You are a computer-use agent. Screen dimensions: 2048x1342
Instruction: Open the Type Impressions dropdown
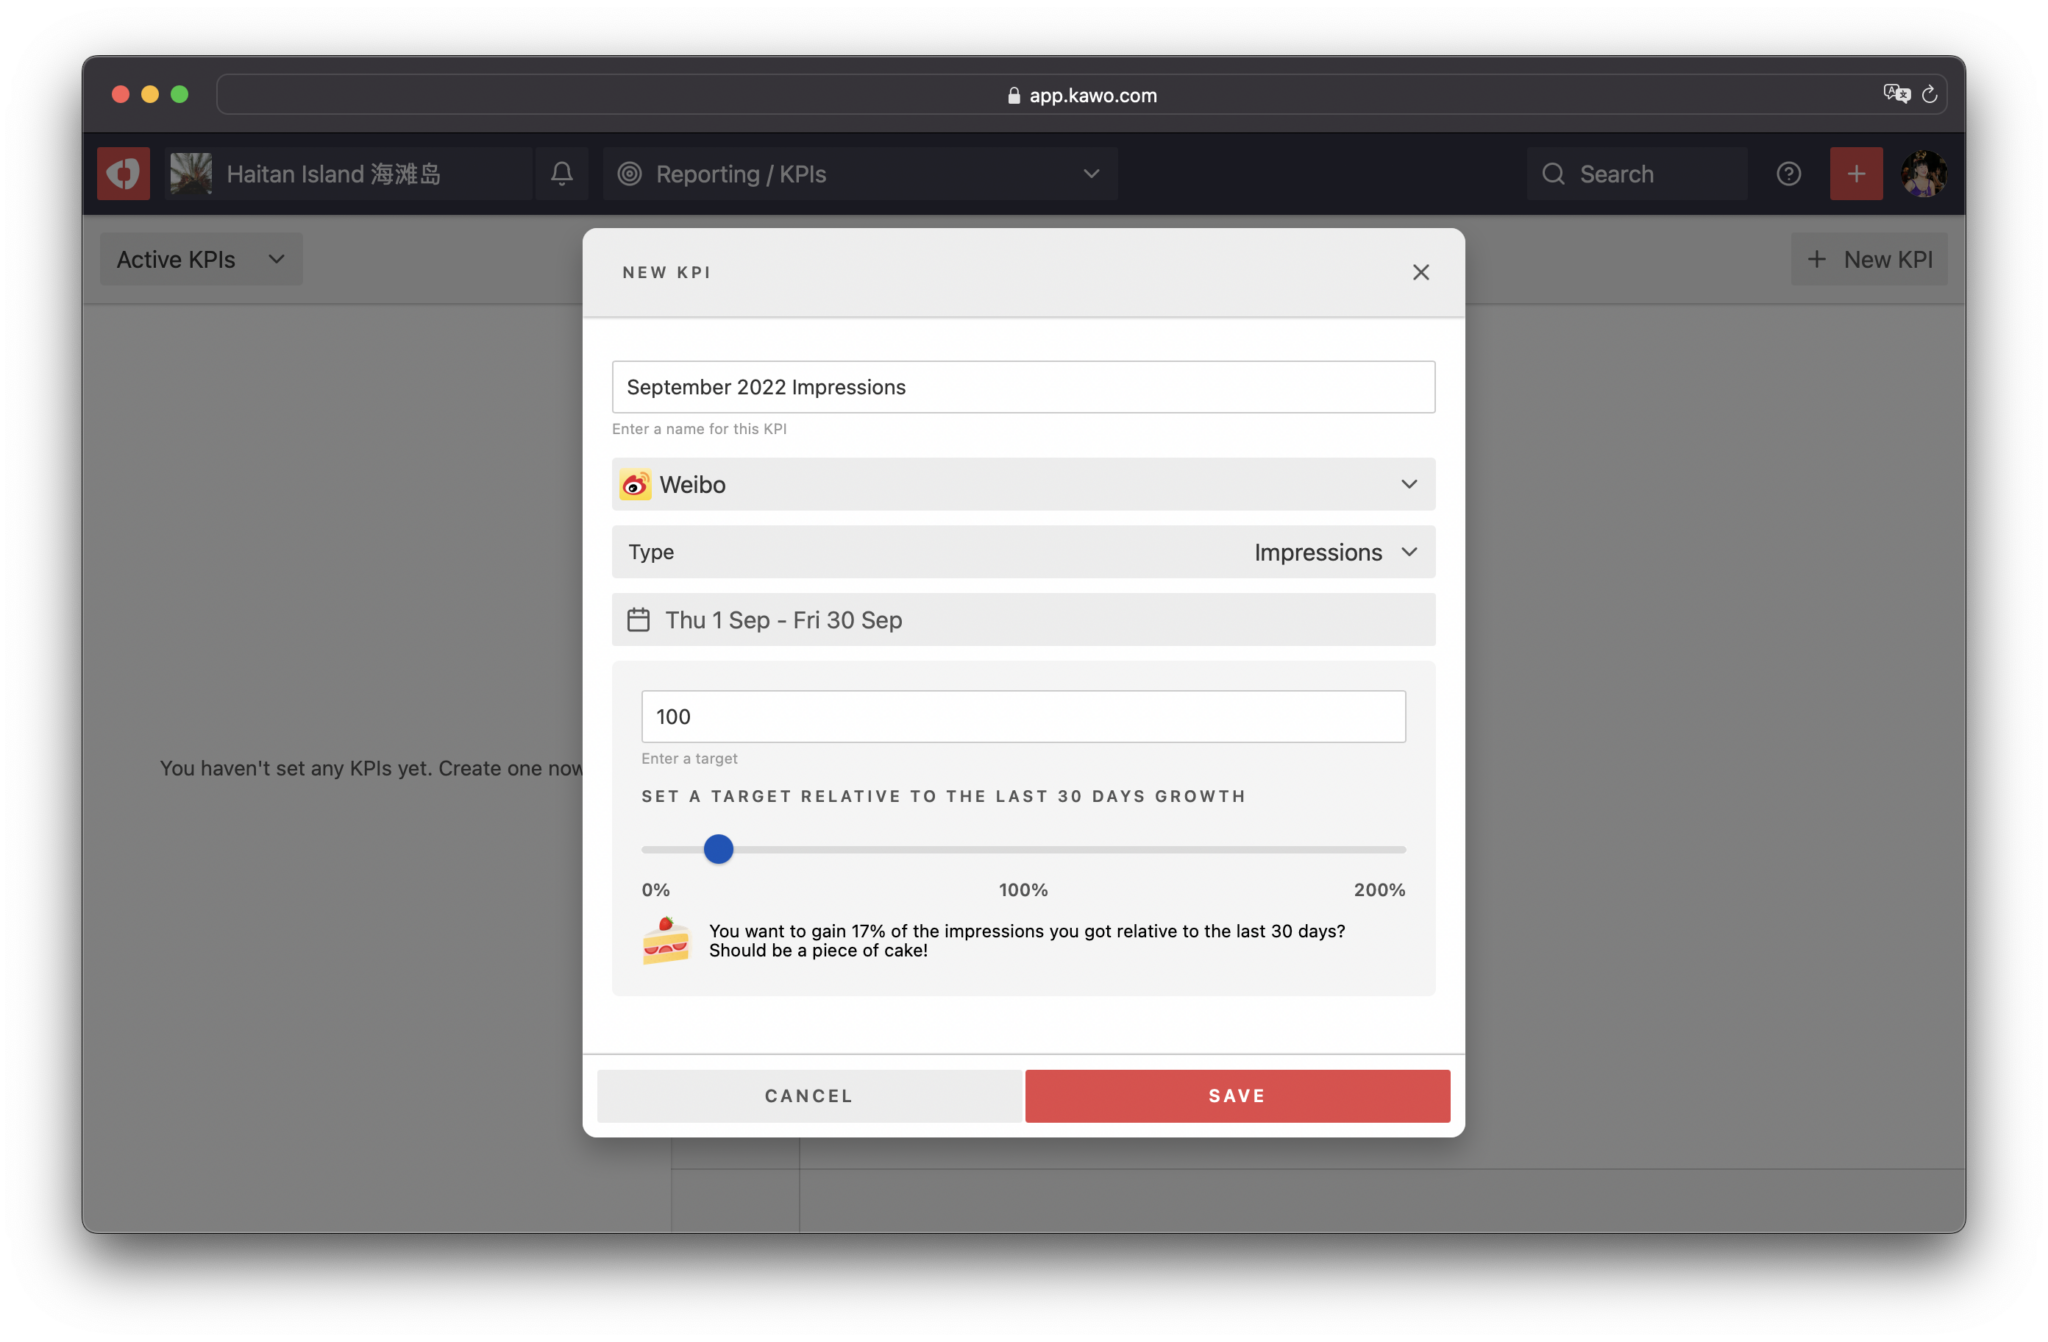pos(1337,551)
